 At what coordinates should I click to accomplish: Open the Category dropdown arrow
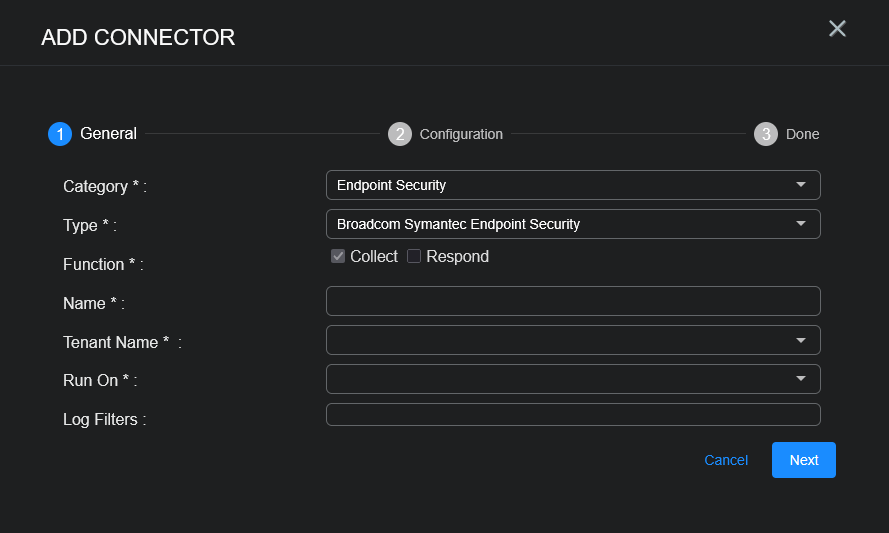coord(801,185)
